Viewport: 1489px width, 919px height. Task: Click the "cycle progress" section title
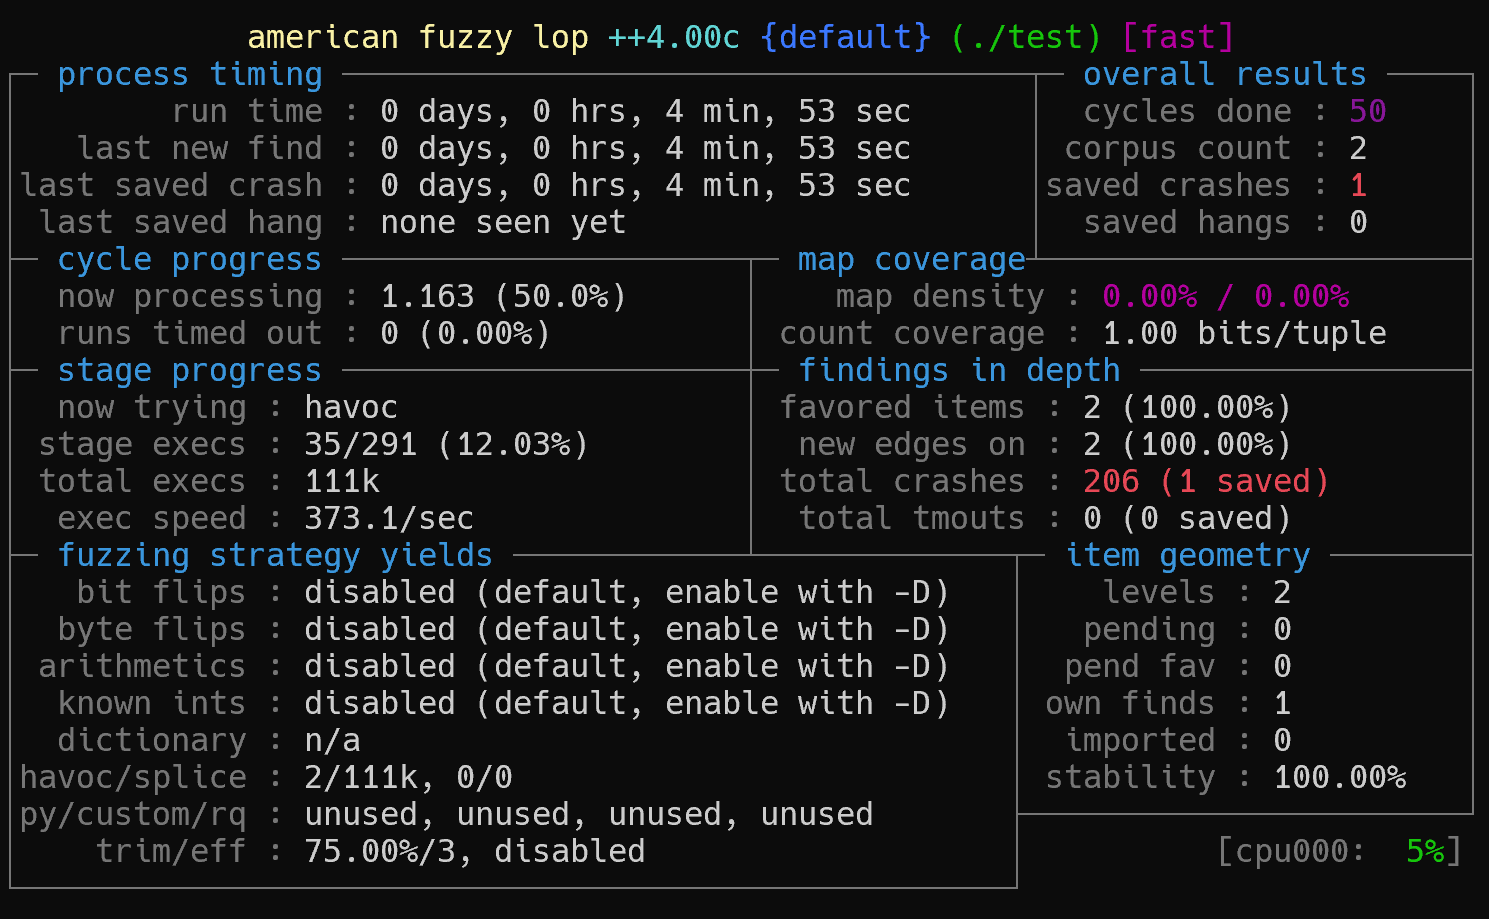pyautogui.click(x=190, y=260)
